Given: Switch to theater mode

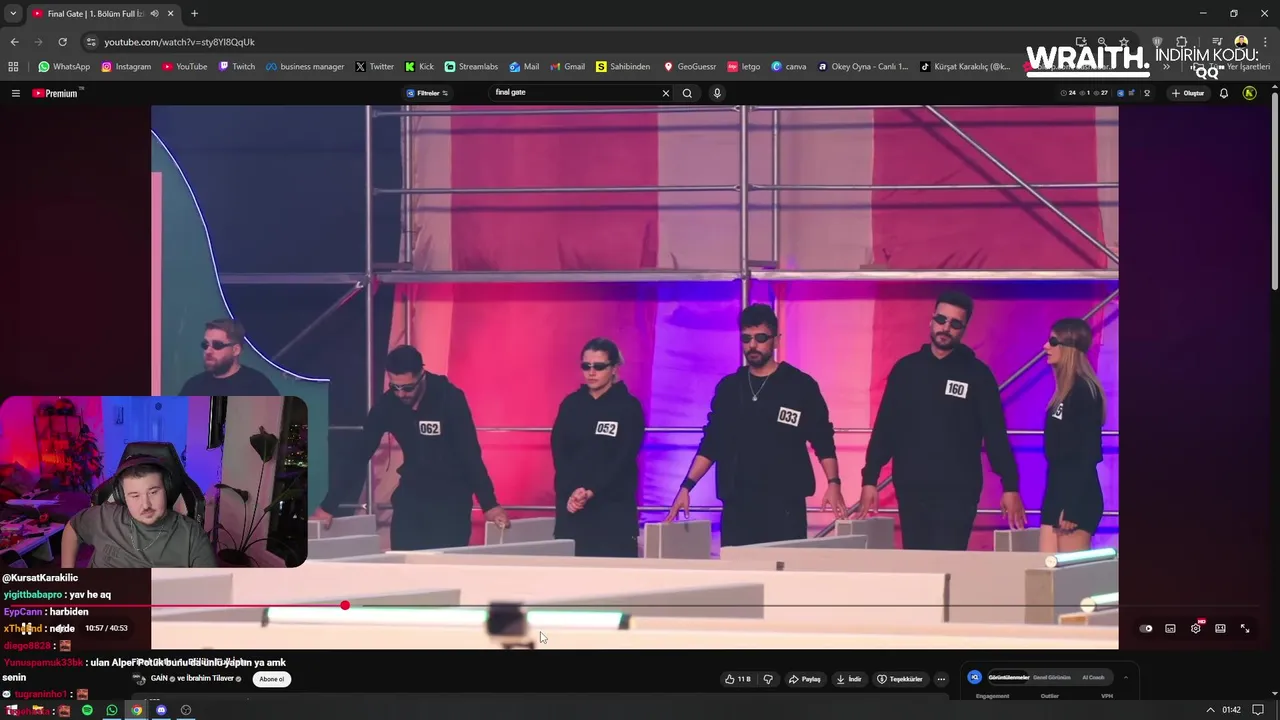Looking at the screenshot, I should click(x=1220, y=629).
